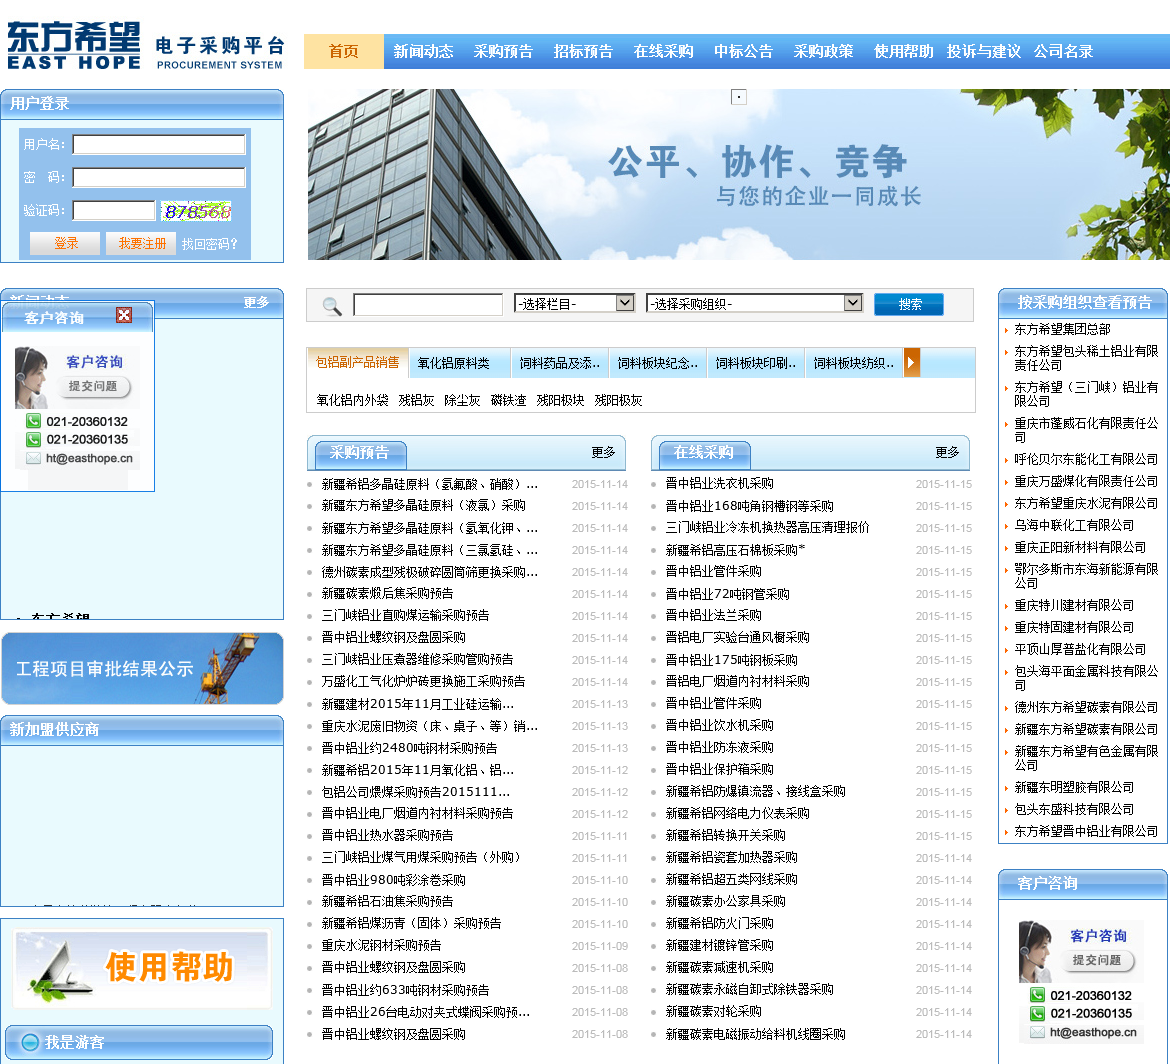Open 采购预告 in navigation bar

tap(503, 51)
